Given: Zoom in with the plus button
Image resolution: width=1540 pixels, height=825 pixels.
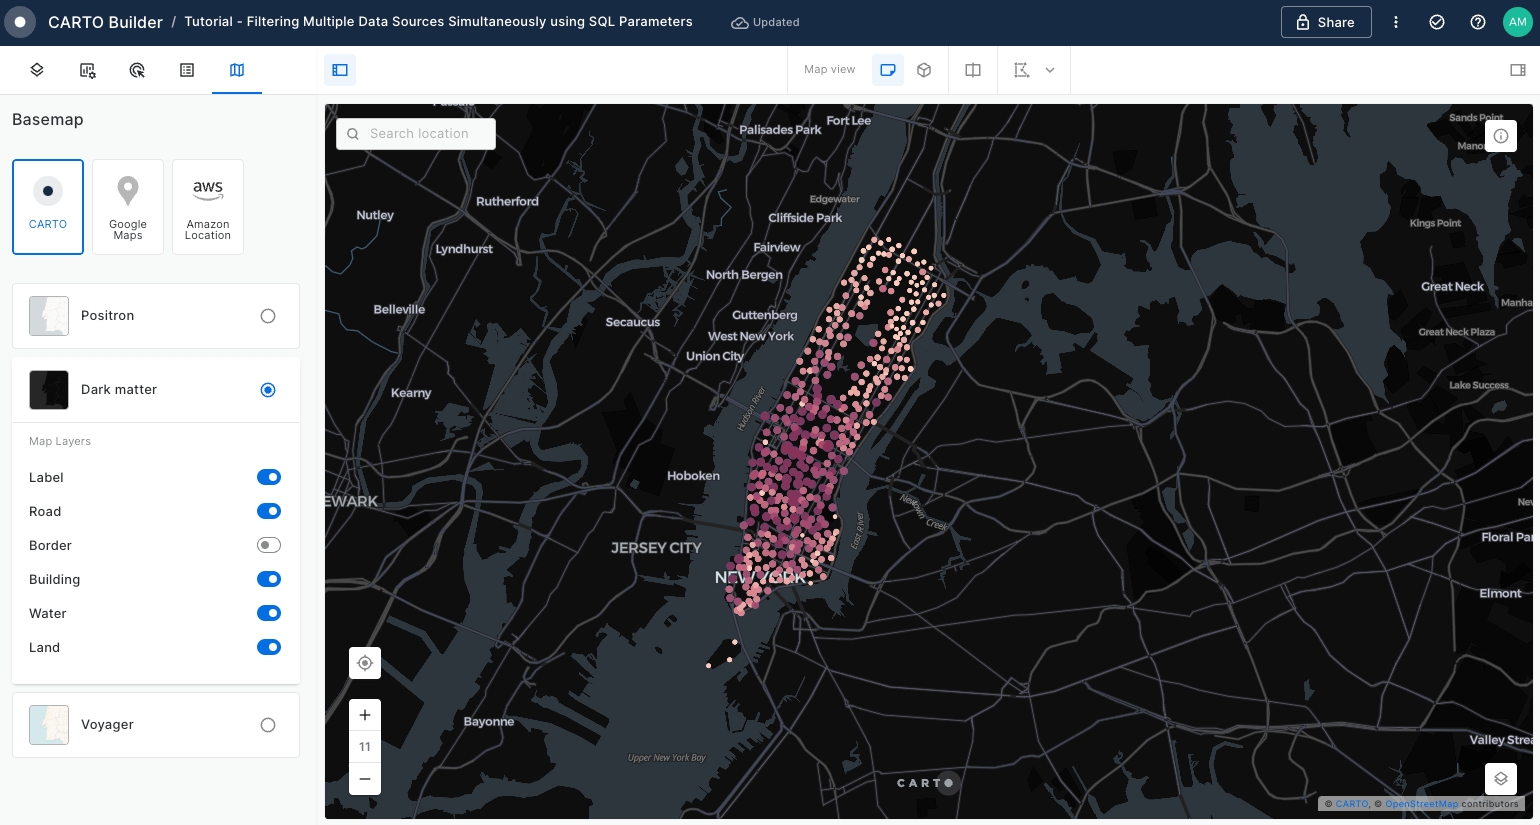Looking at the screenshot, I should (x=365, y=715).
